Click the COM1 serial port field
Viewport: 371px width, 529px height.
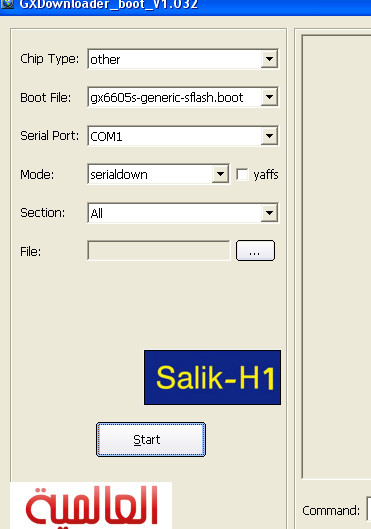pos(183,136)
